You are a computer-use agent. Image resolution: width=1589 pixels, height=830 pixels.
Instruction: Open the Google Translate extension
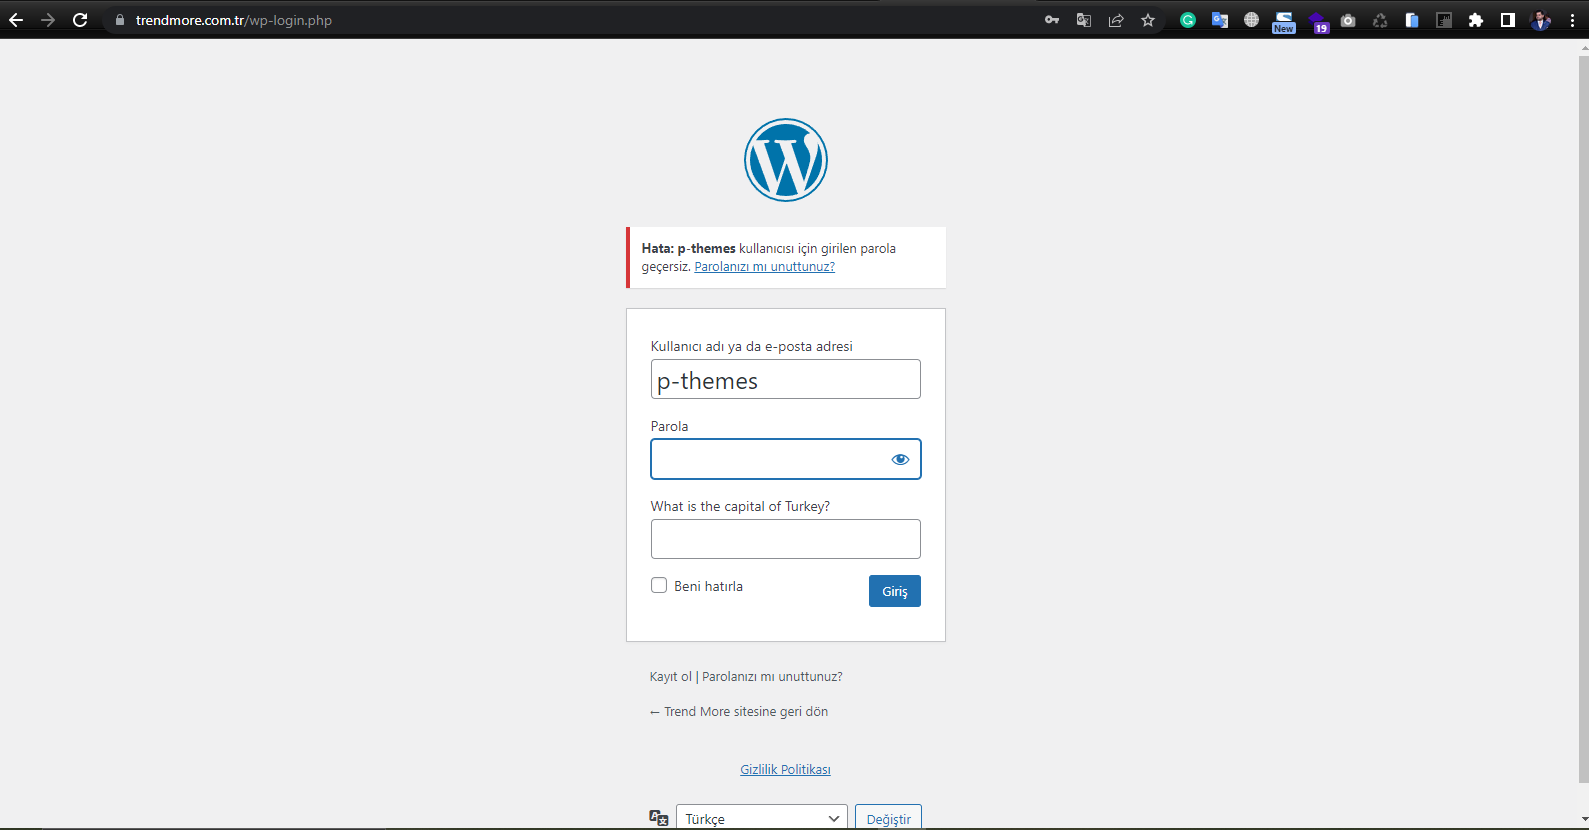(x=1220, y=20)
